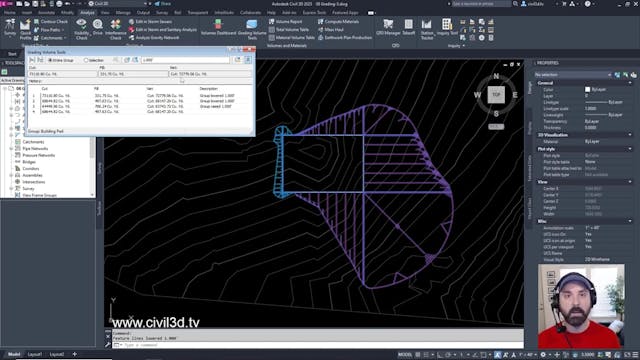Expand the Assemblies tree node
Screen dimensions: 640x360
(11, 175)
